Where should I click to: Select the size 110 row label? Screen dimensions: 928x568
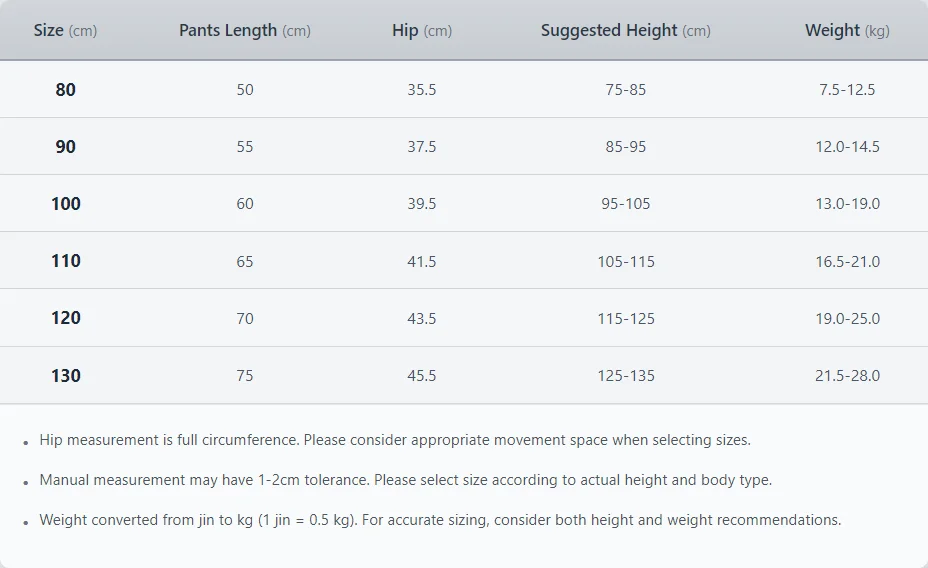tap(65, 261)
